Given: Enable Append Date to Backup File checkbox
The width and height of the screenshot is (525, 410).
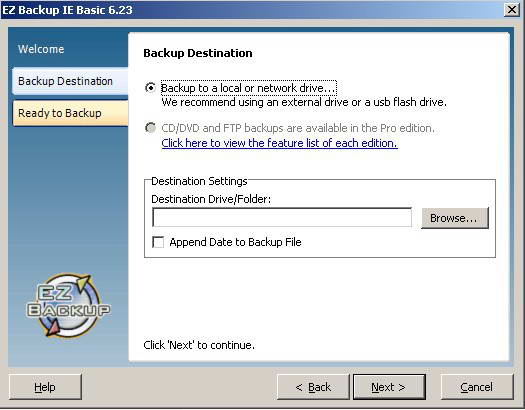Looking at the screenshot, I should click(158, 242).
